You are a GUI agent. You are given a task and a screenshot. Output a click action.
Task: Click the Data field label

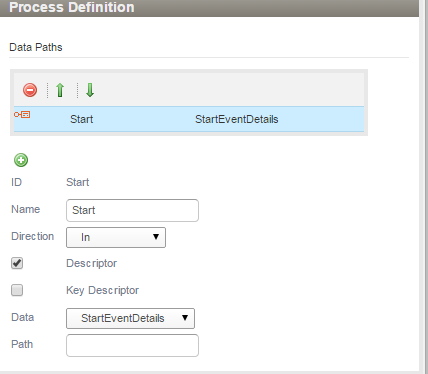click(x=23, y=317)
